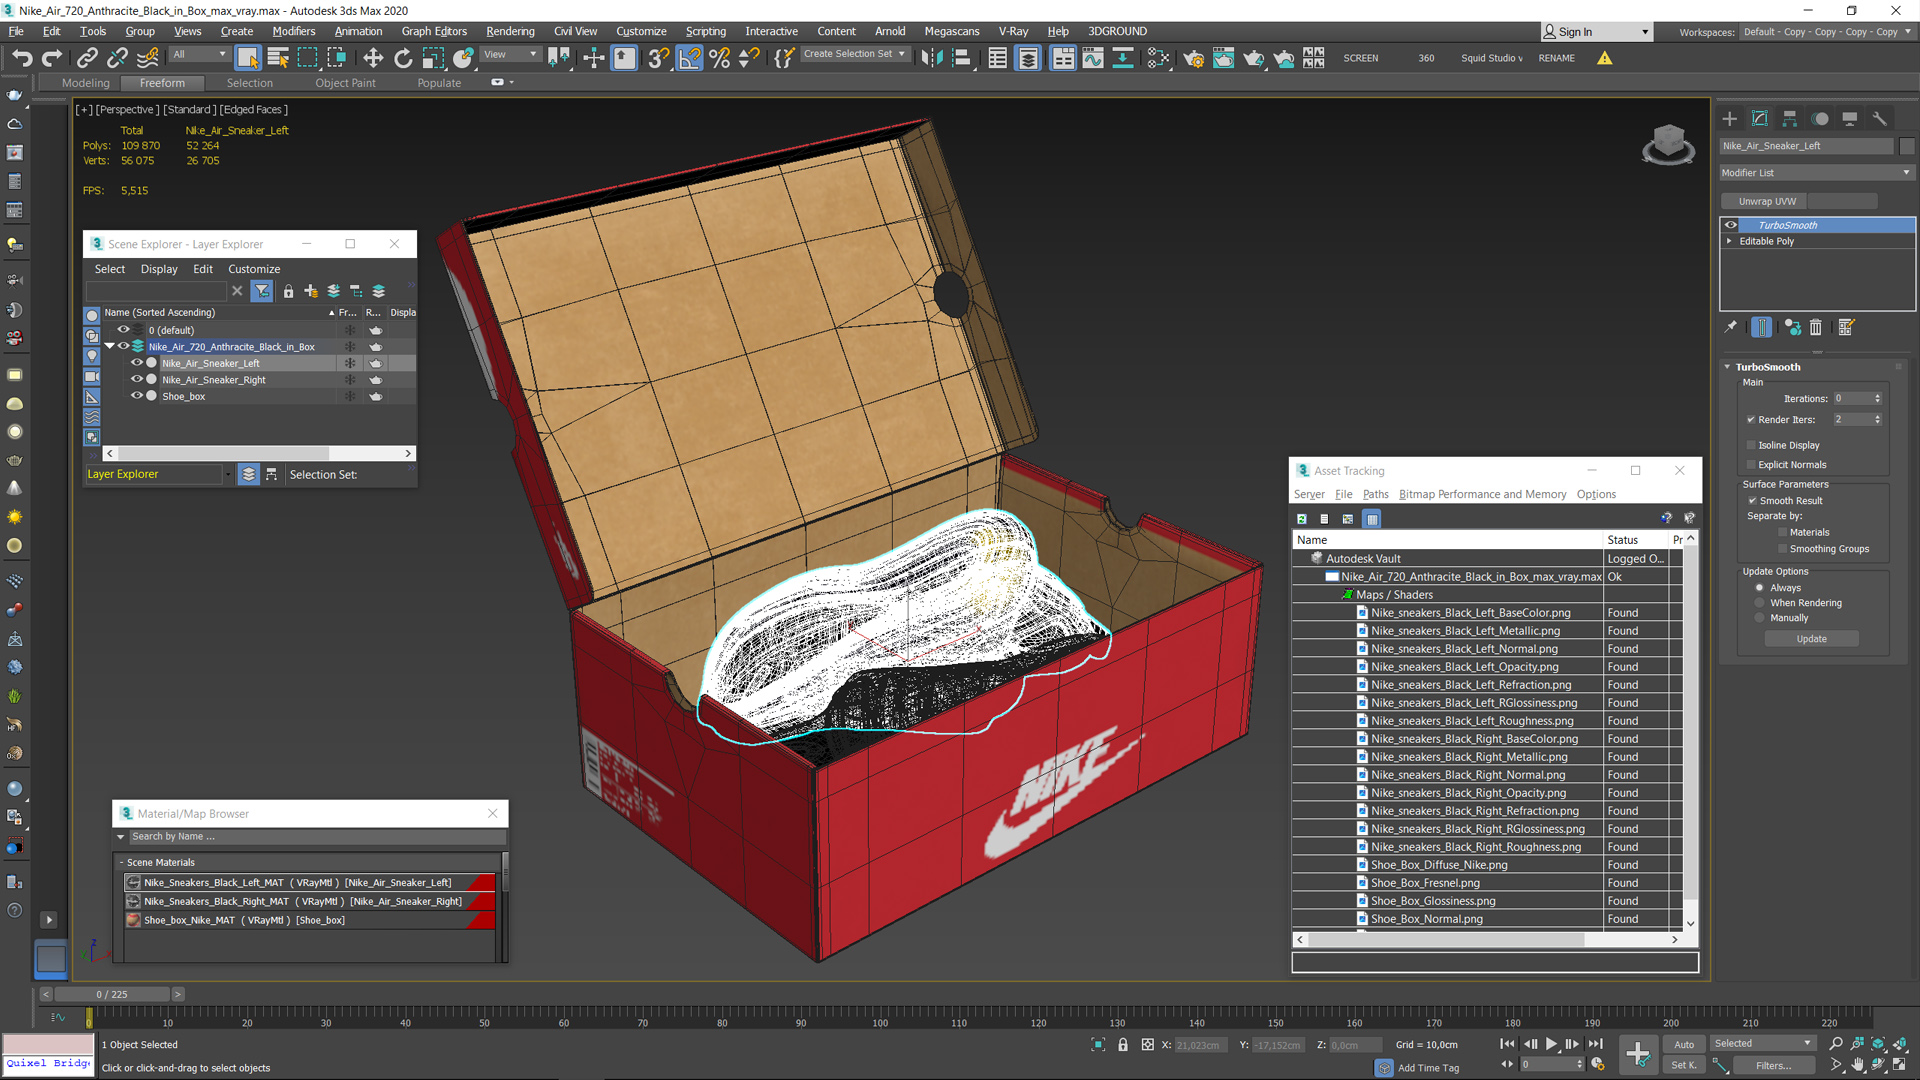Open Customize menu in Scene Explorer
The image size is (1920, 1080).
(x=254, y=269)
